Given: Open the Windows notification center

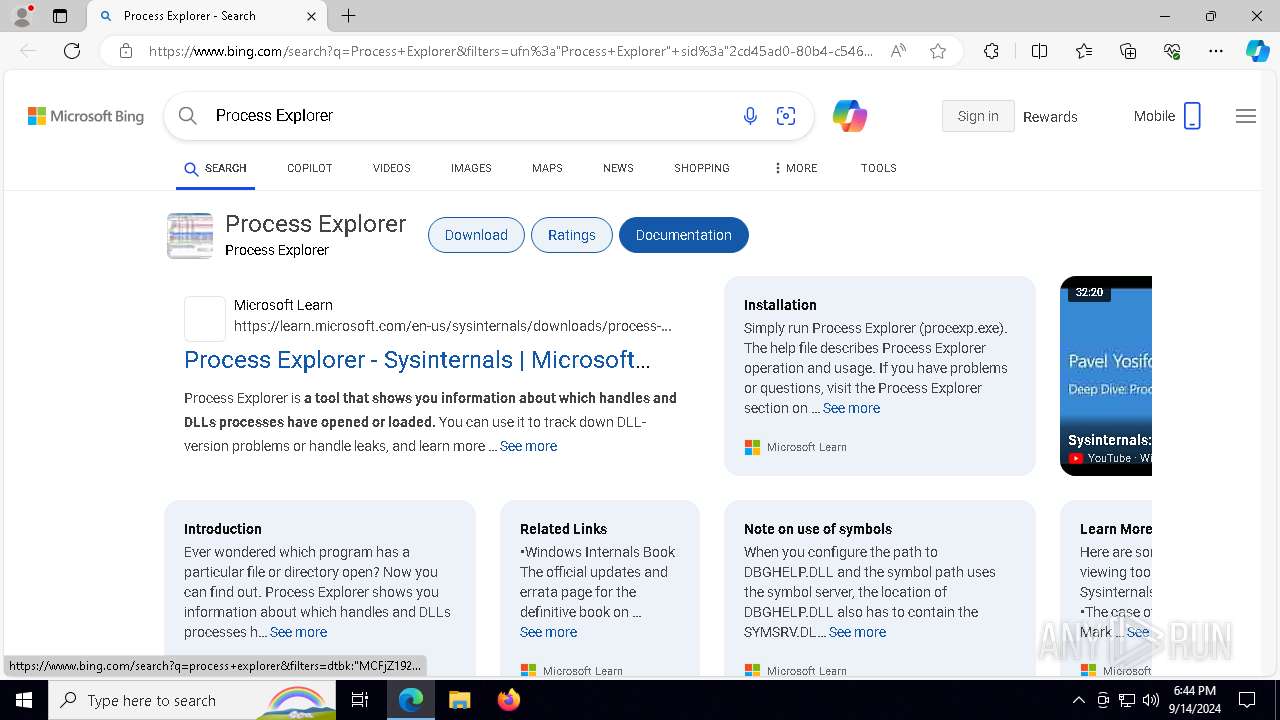Looking at the screenshot, I should point(1247,700).
